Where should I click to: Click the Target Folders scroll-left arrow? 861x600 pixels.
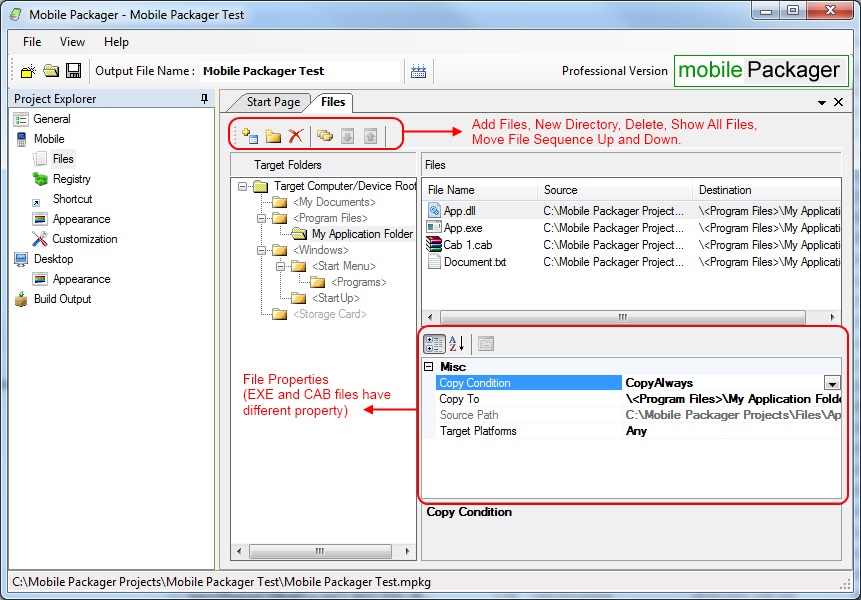pos(239,551)
